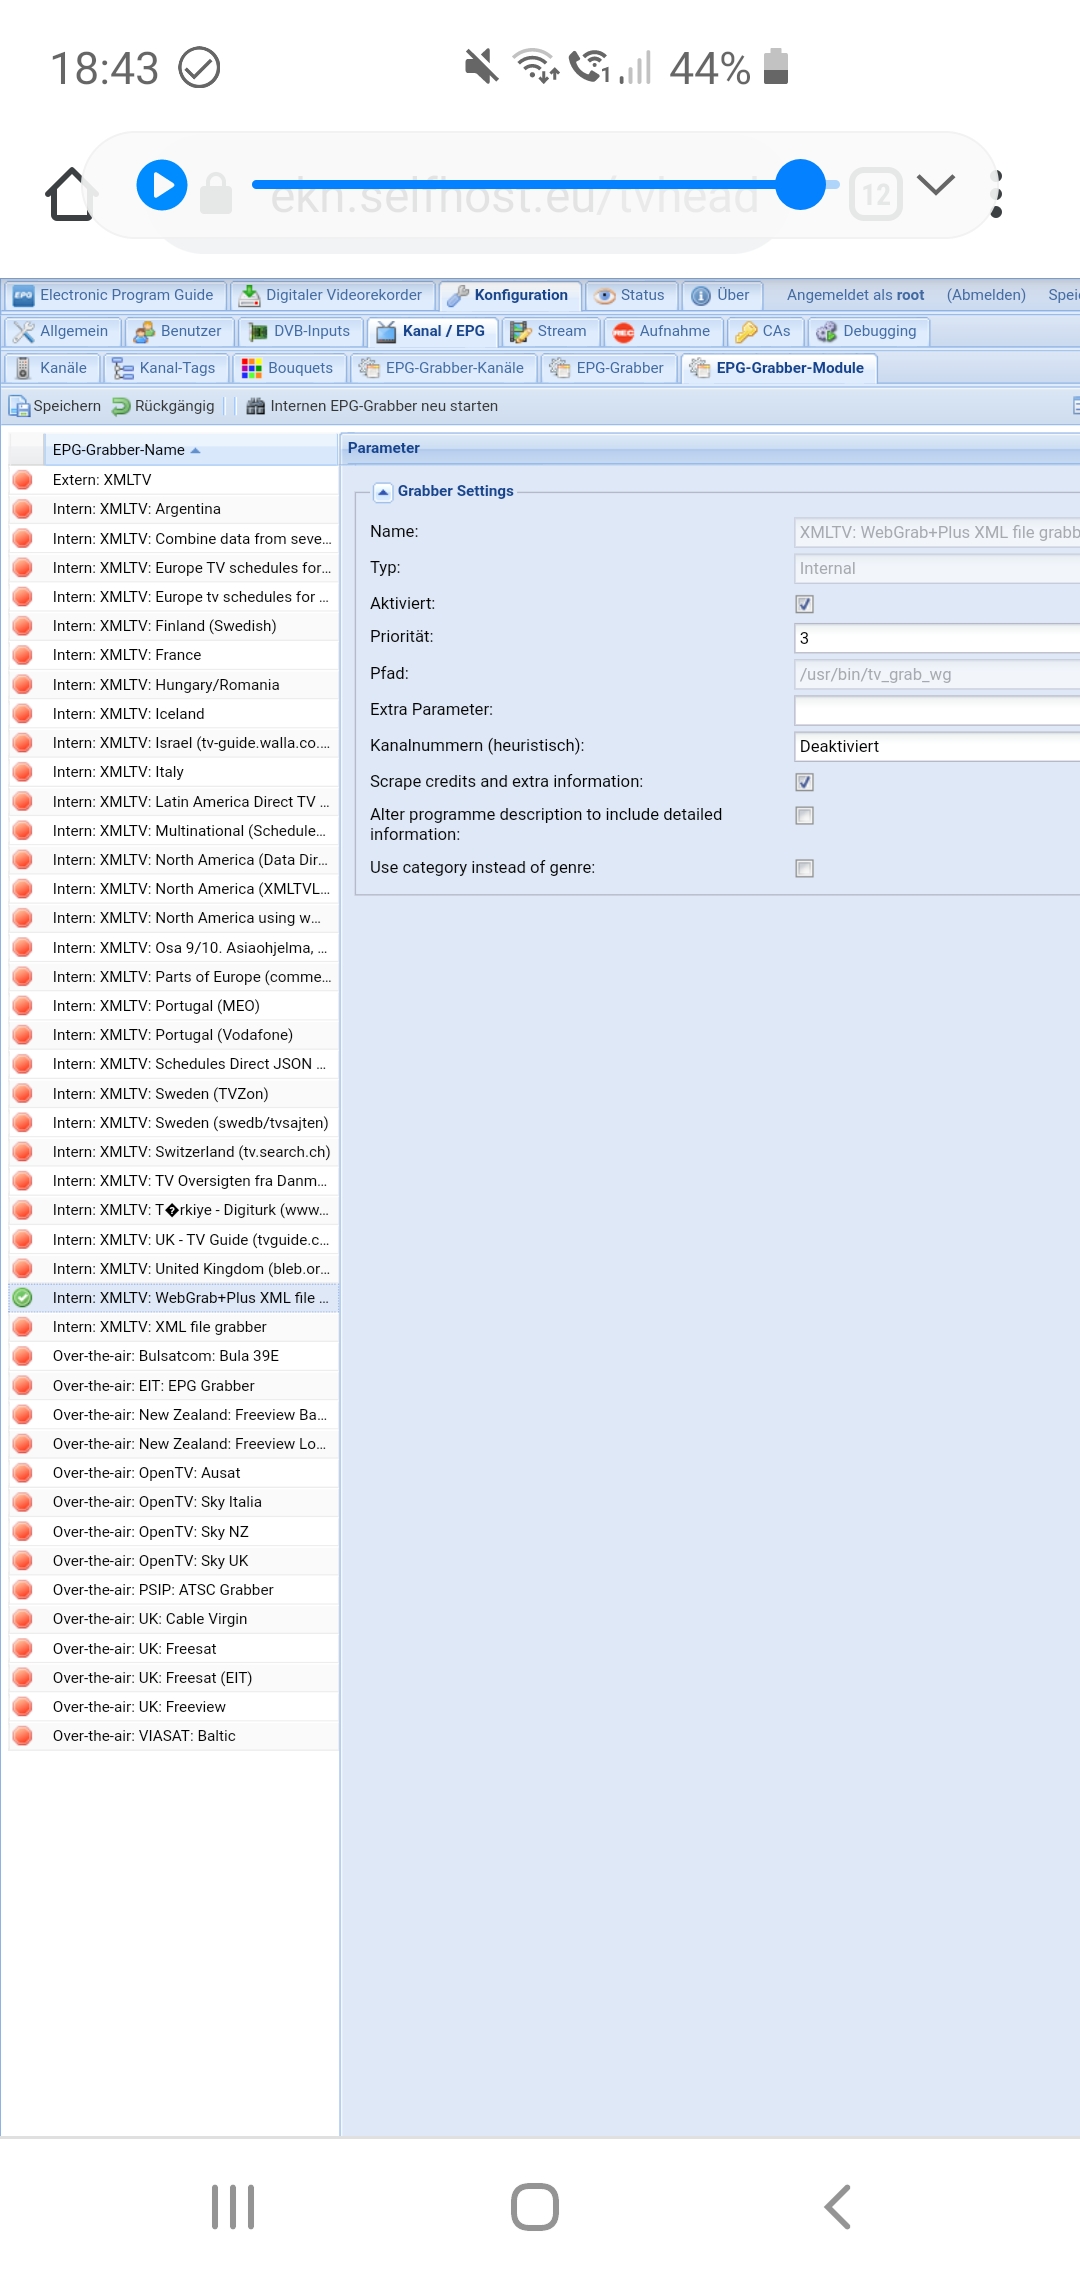This screenshot has width=1080, height=2280.
Task: Select Intern: XMLTV: Switzerland (tv.search.ch) row
Action: click(x=173, y=1152)
